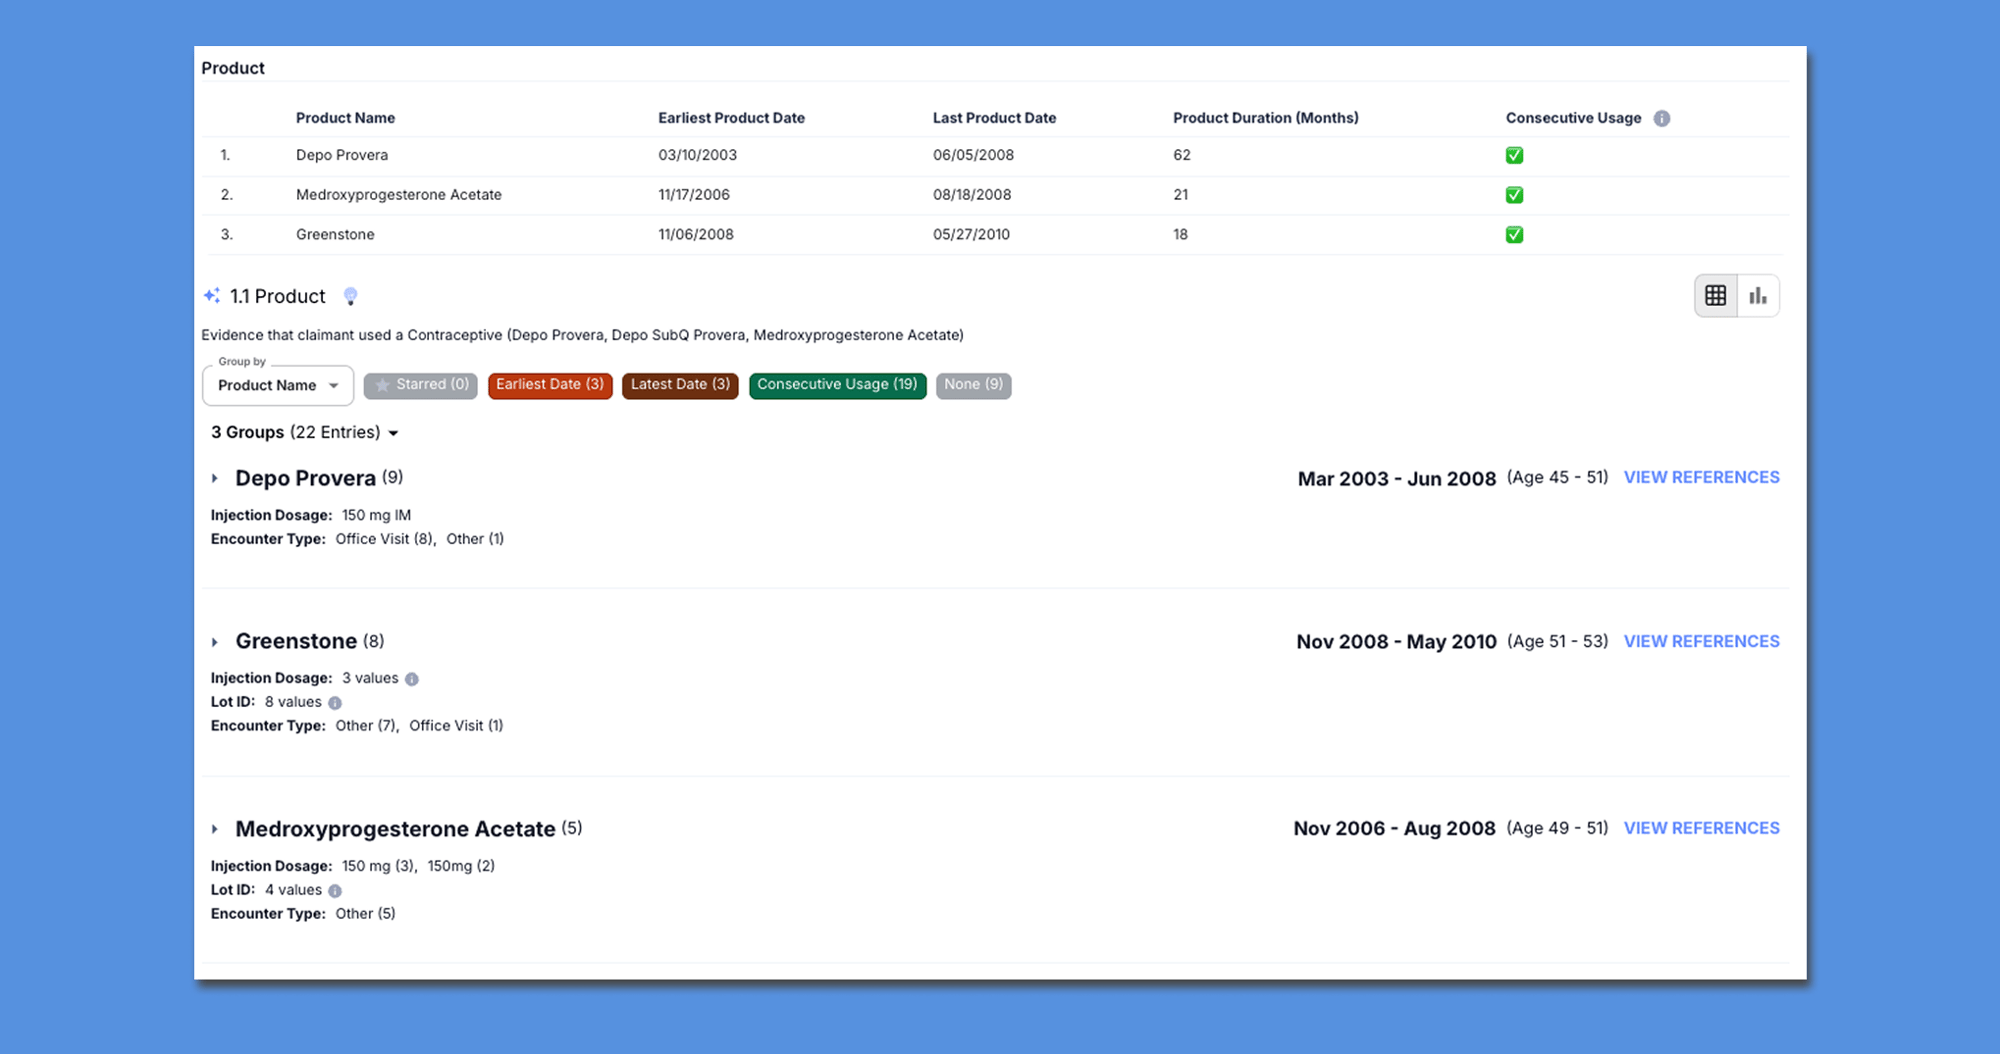View references for Greenstone
This screenshot has width=2000, height=1054.
click(1701, 642)
